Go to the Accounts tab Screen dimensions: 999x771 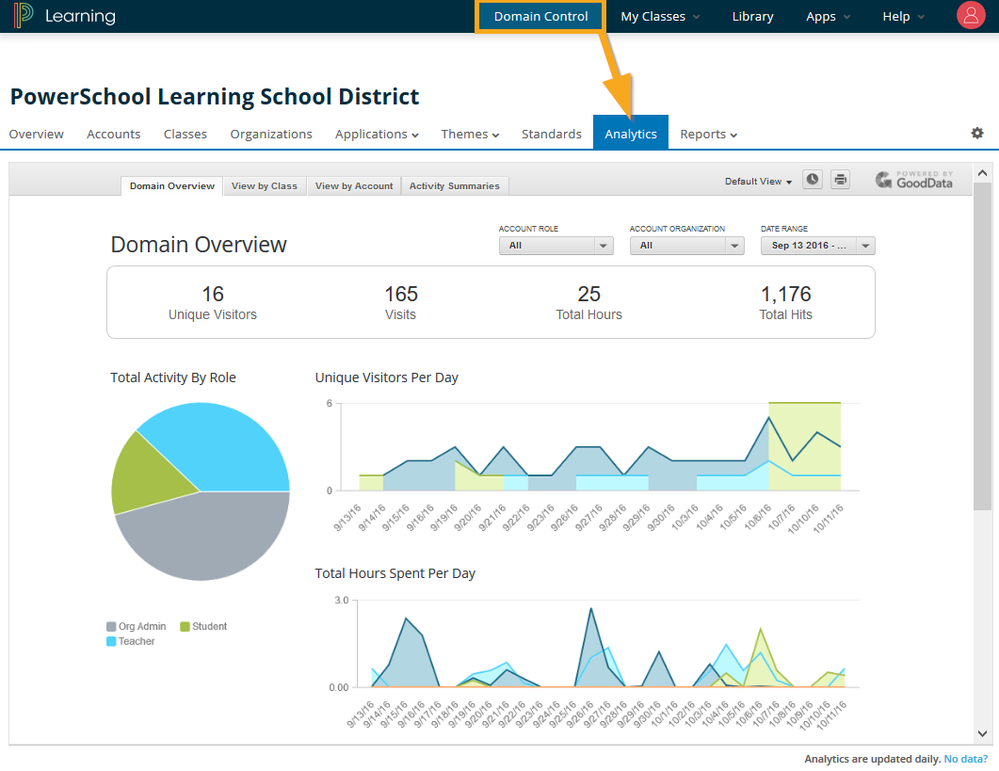pos(113,134)
